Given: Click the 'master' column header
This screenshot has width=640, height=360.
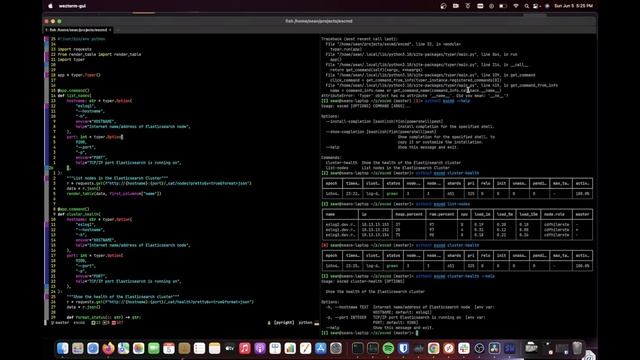Looking at the screenshot, I should 582,214.
